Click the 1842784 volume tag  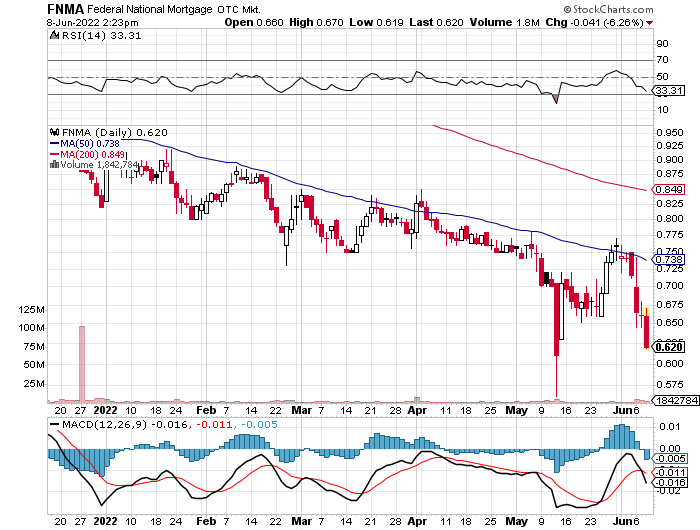[x=676, y=400]
